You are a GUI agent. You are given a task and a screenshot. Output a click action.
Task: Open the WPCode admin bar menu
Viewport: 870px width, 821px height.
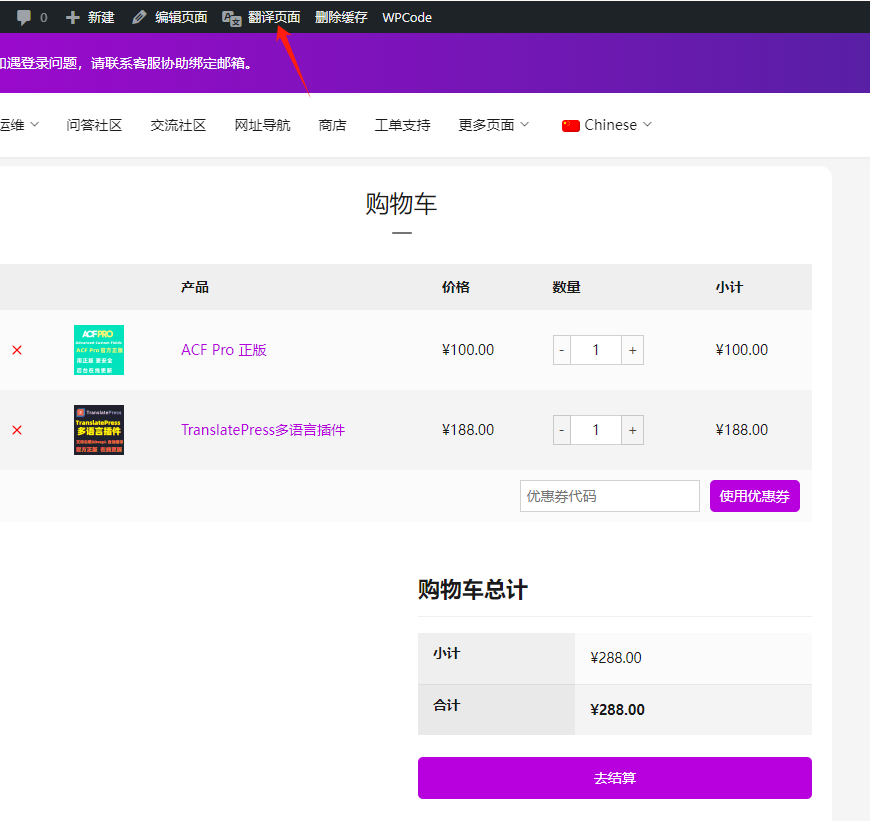[x=406, y=16]
